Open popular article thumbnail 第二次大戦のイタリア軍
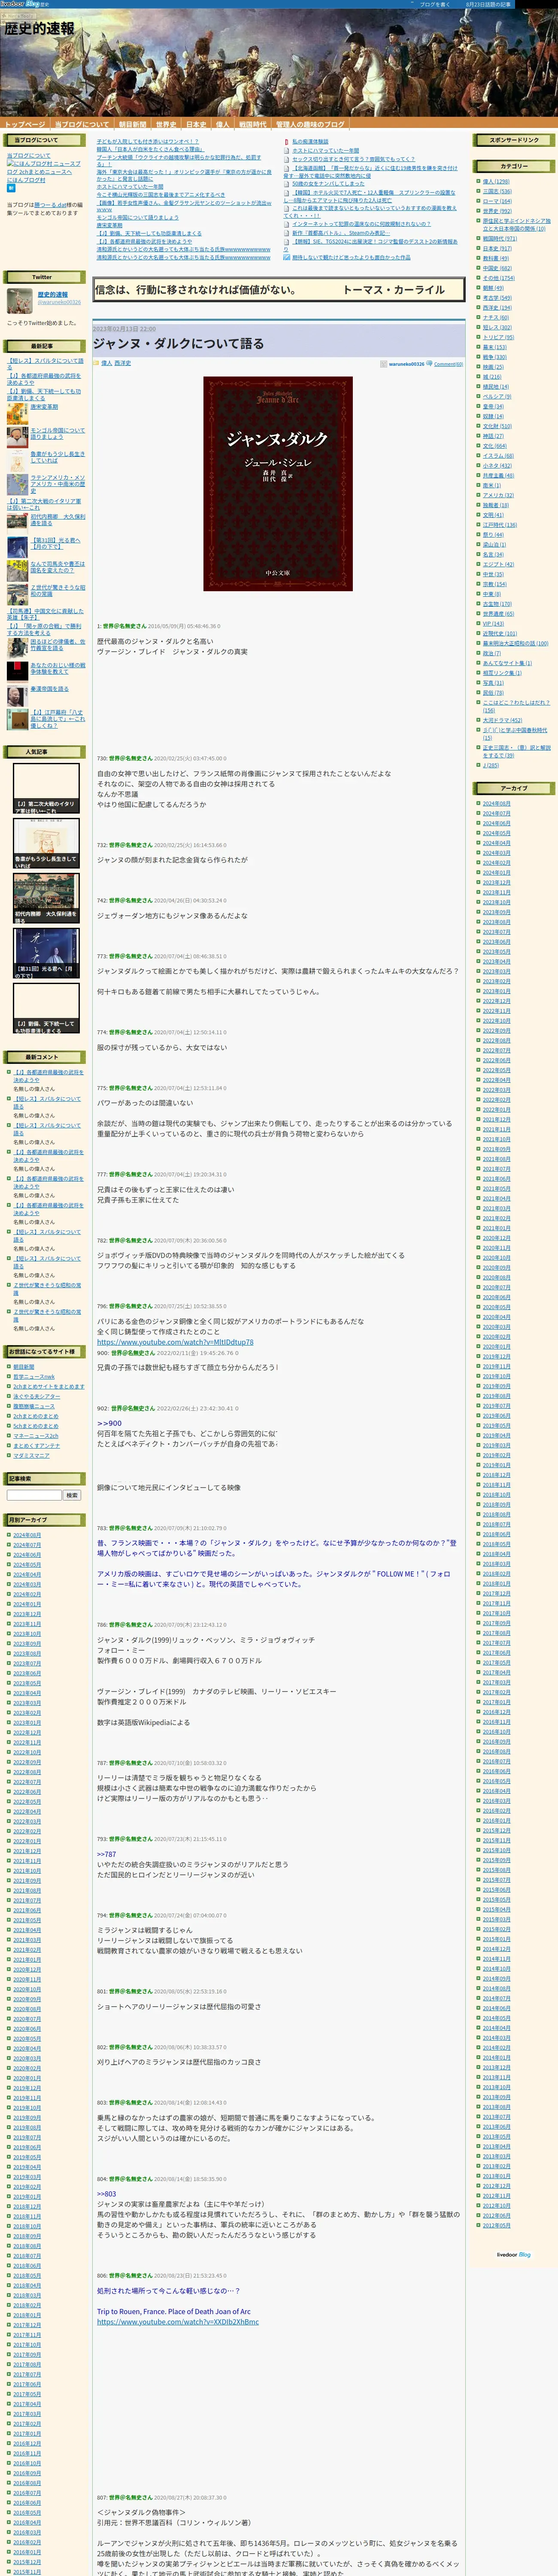Viewport: 558px width, 2576px height. pyautogui.click(x=46, y=788)
